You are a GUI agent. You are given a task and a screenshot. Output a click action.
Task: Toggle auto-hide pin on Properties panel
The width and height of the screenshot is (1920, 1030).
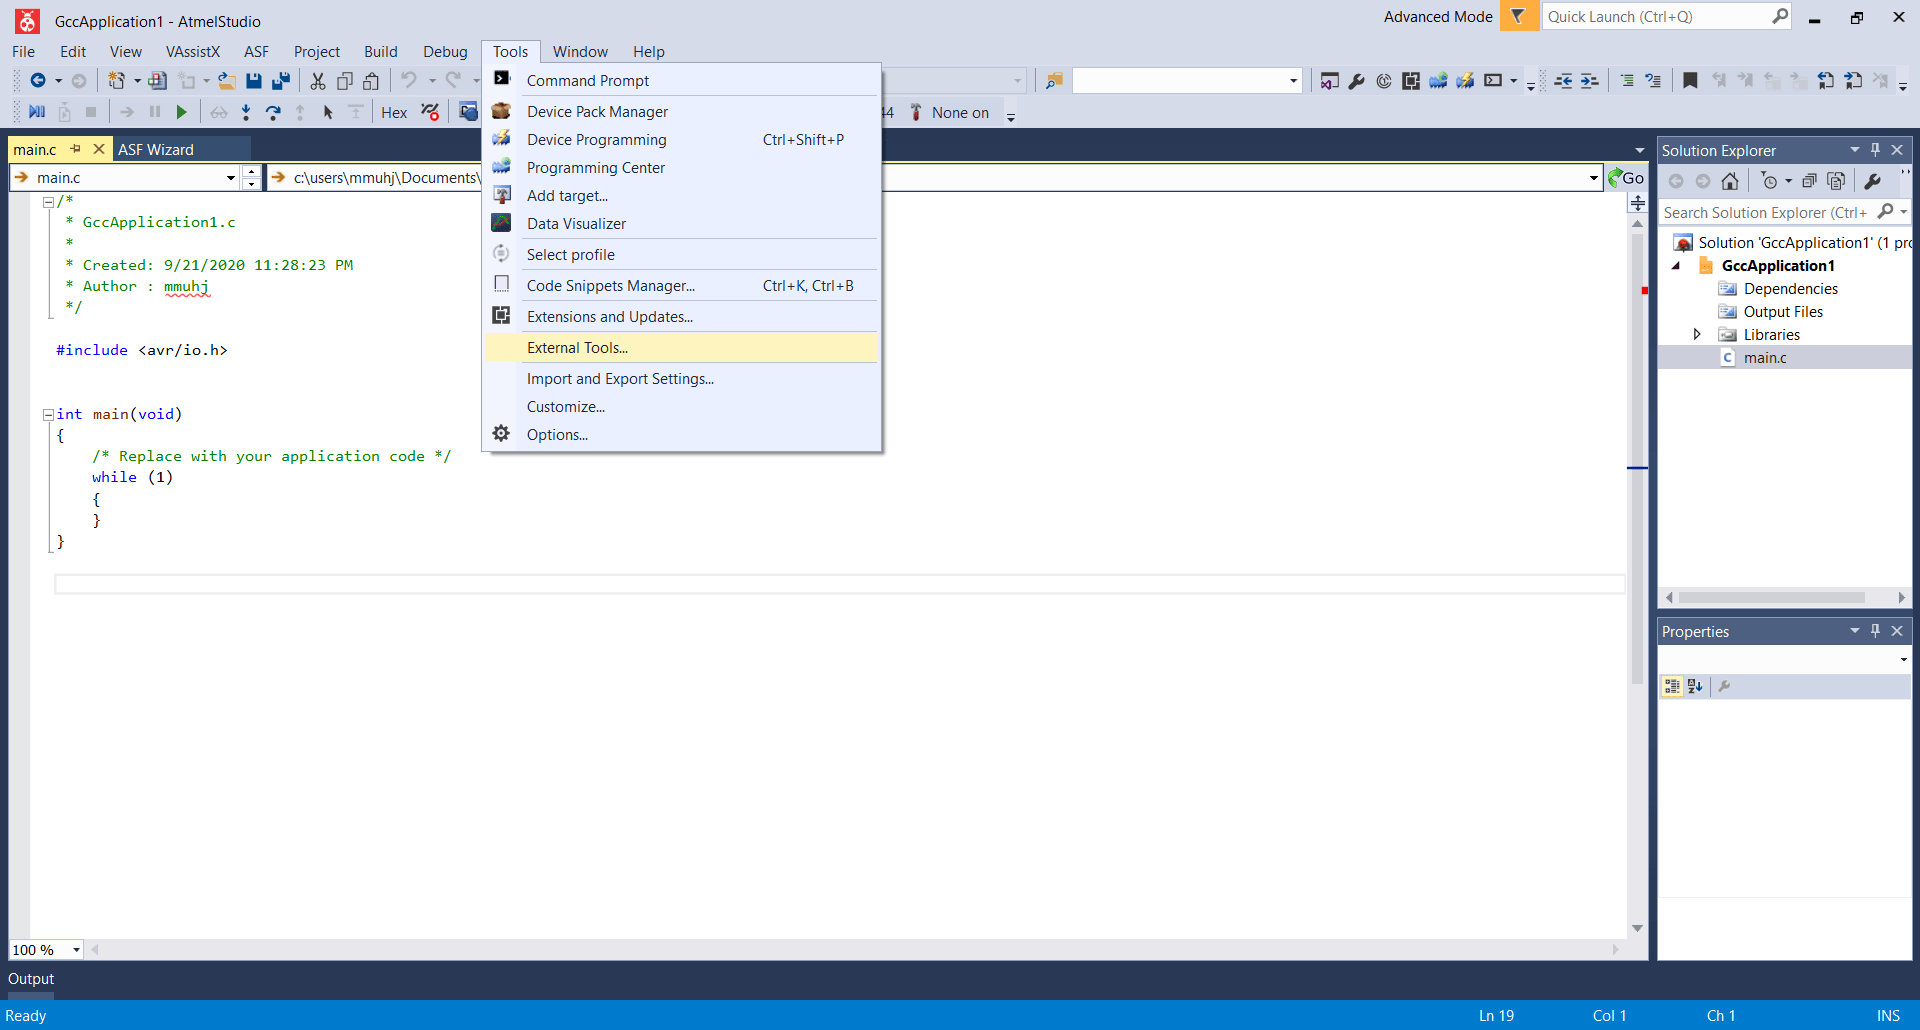[x=1876, y=631]
